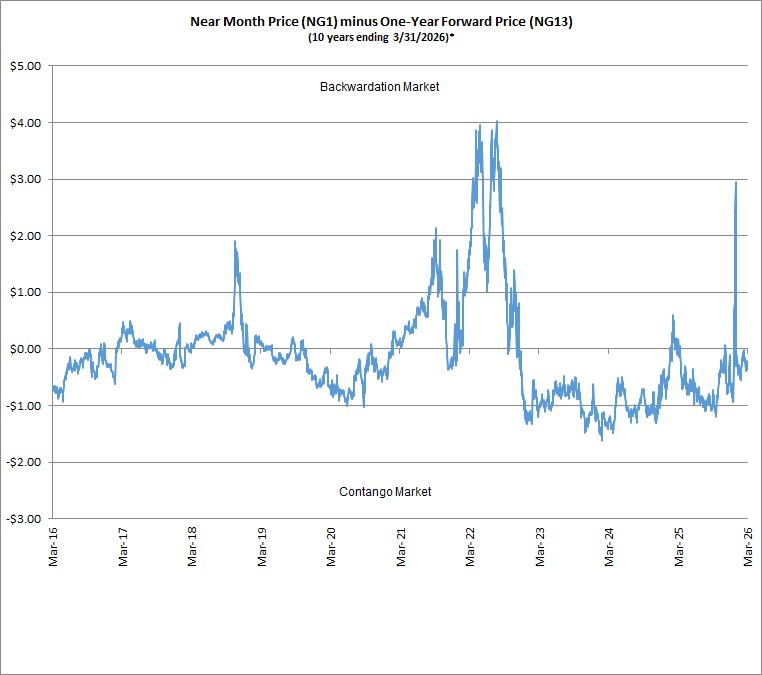Screen dimensions: 762x675
Task: Click the 'Backwardation Market' label
Action: coord(380,87)
